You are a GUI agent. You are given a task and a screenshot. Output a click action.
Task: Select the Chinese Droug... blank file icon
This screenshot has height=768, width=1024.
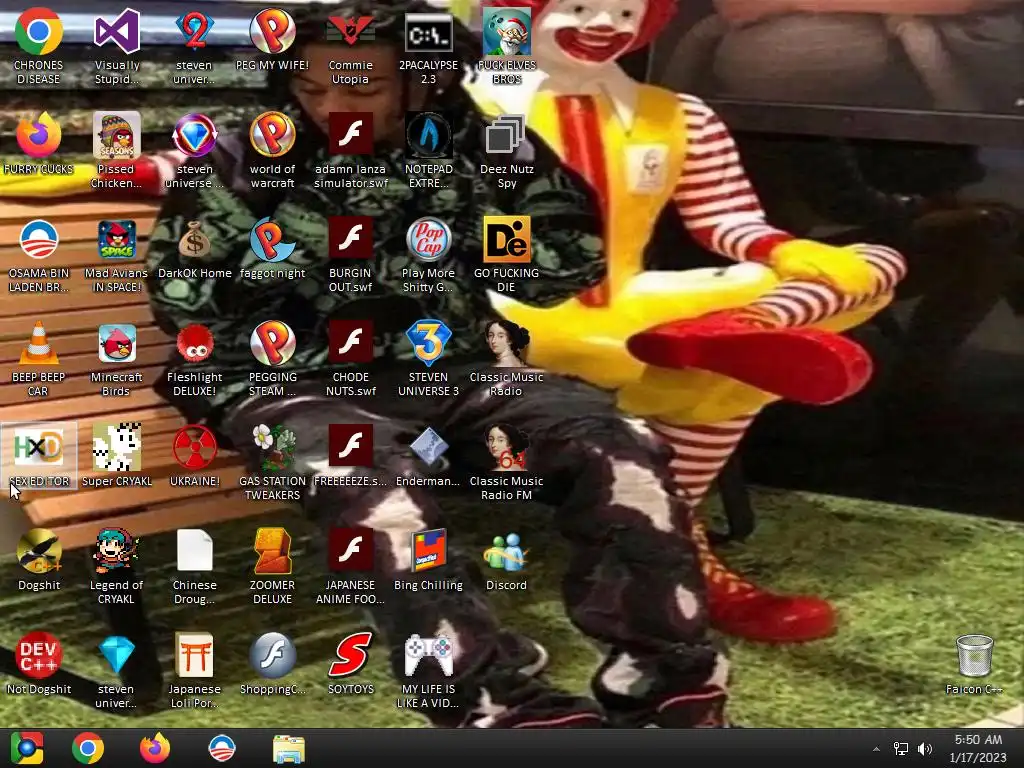(x=195, y=551)
